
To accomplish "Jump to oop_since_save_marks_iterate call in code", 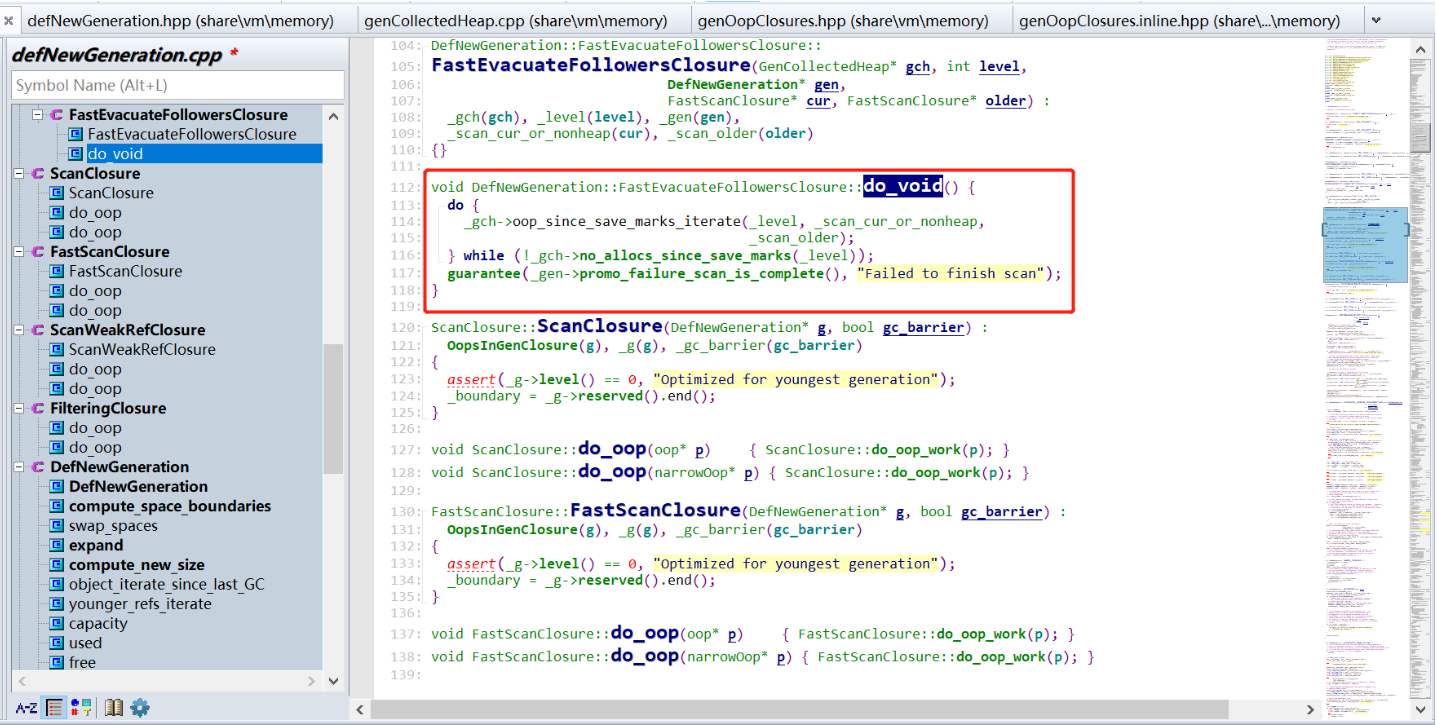I will tap(628, 222).
